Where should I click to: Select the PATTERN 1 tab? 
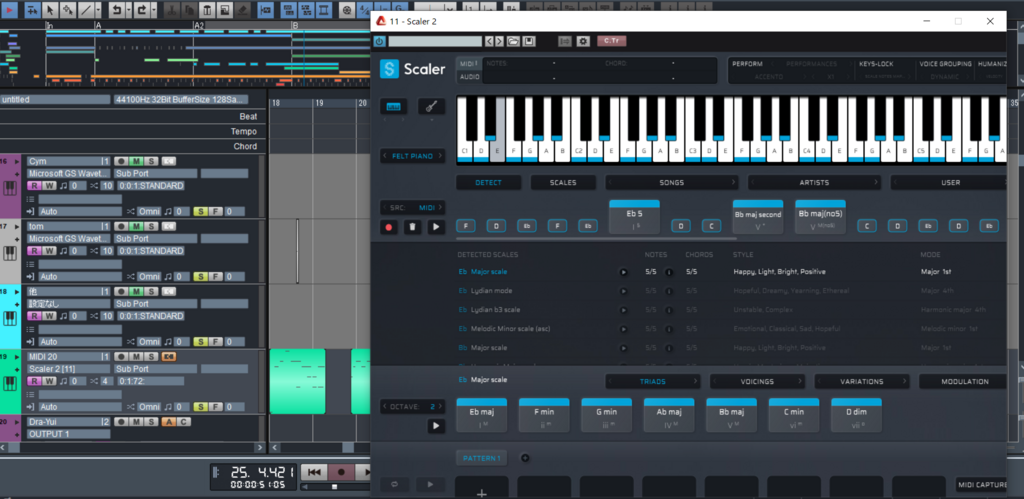[x=481, y=459]
